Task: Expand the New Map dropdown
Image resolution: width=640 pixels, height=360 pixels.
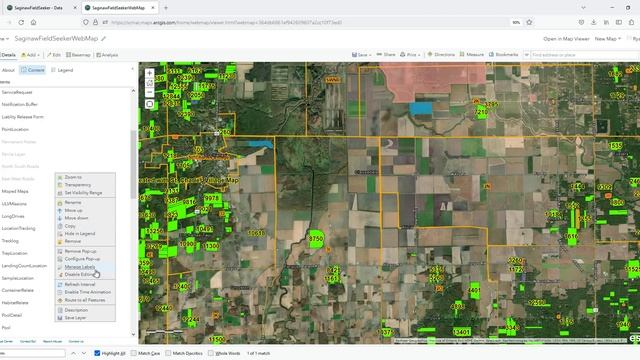Action: click(607, 39)
